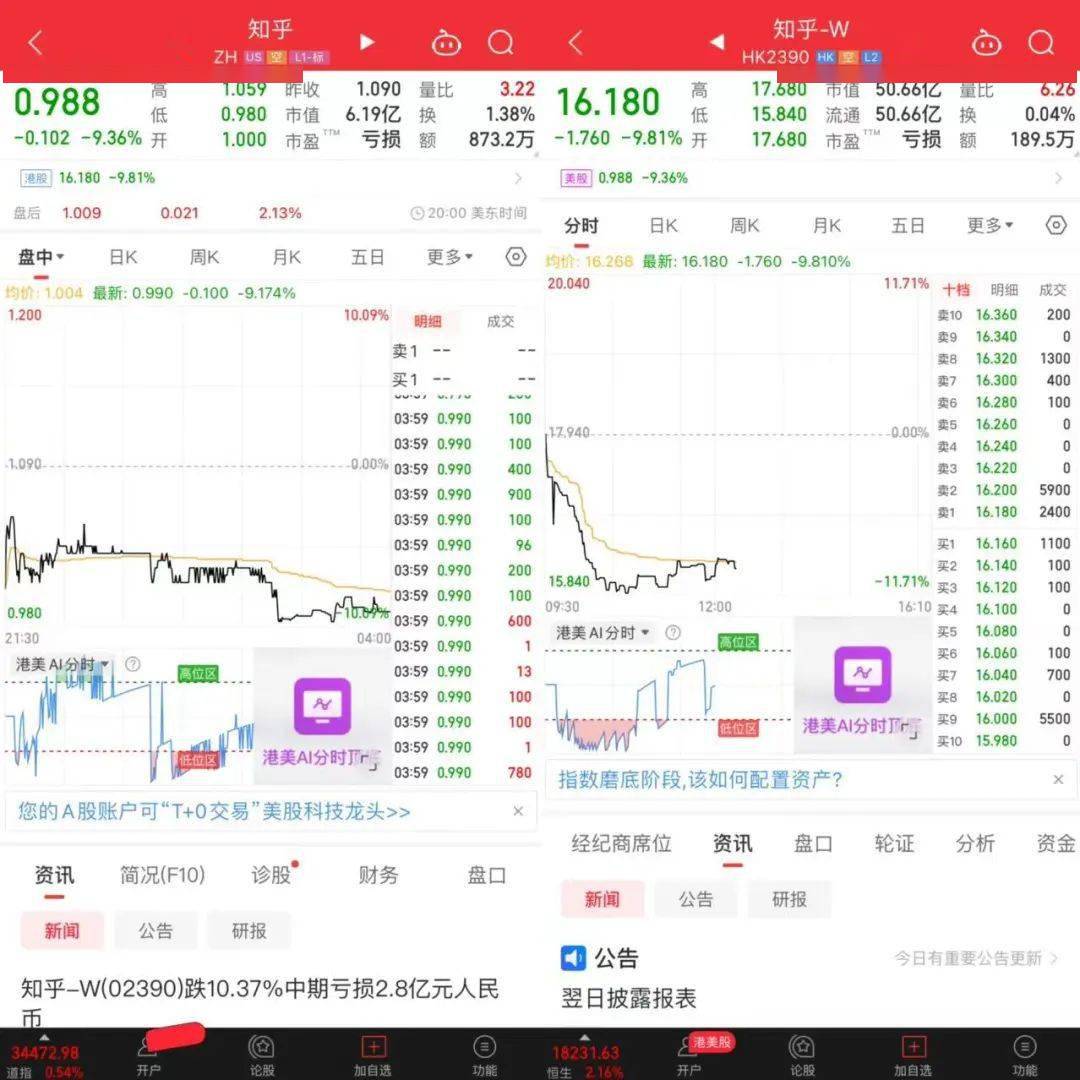Expand 更多 chart options on 知乎 page
1080x1080 pixels.
449,258
